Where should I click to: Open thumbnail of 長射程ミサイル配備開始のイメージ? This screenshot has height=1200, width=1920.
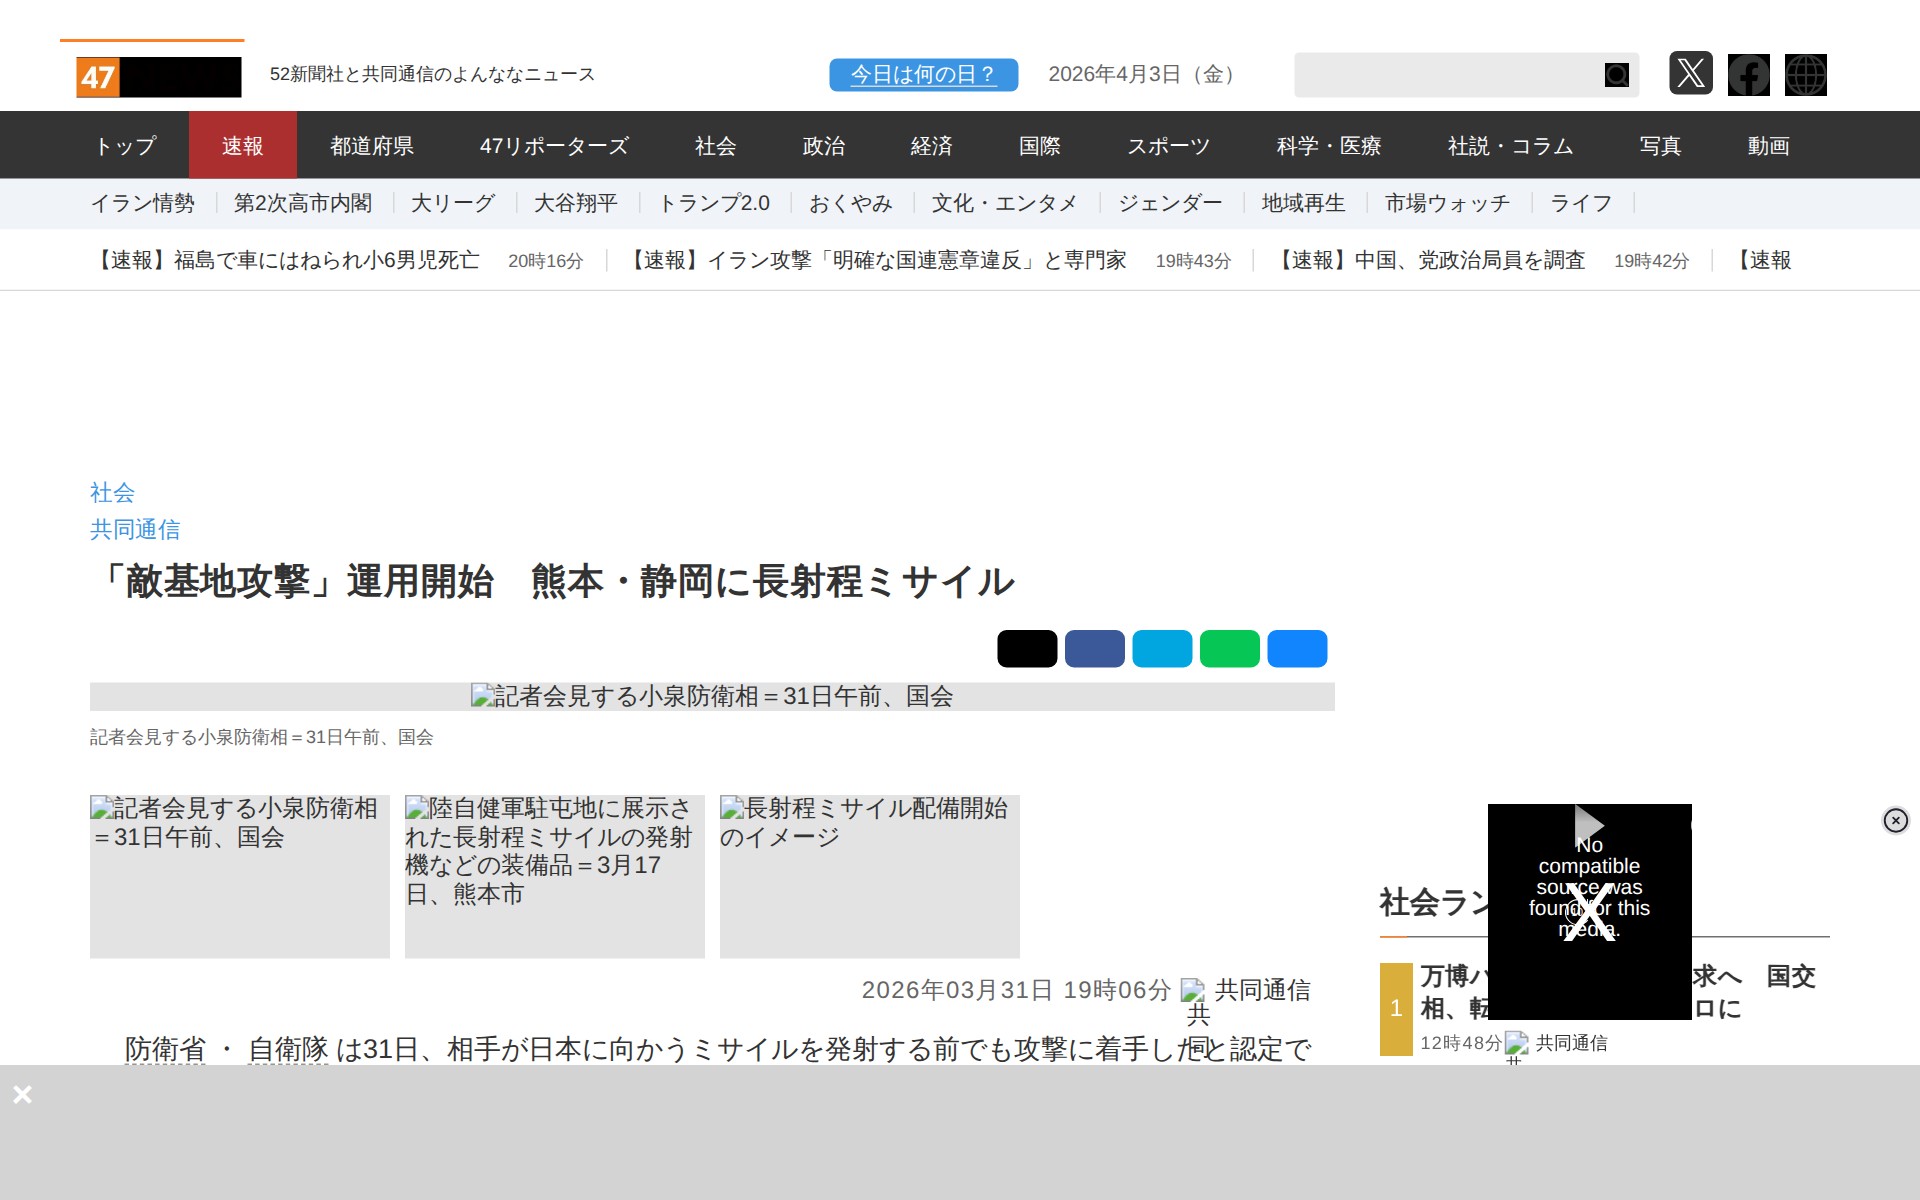[869, 876]
